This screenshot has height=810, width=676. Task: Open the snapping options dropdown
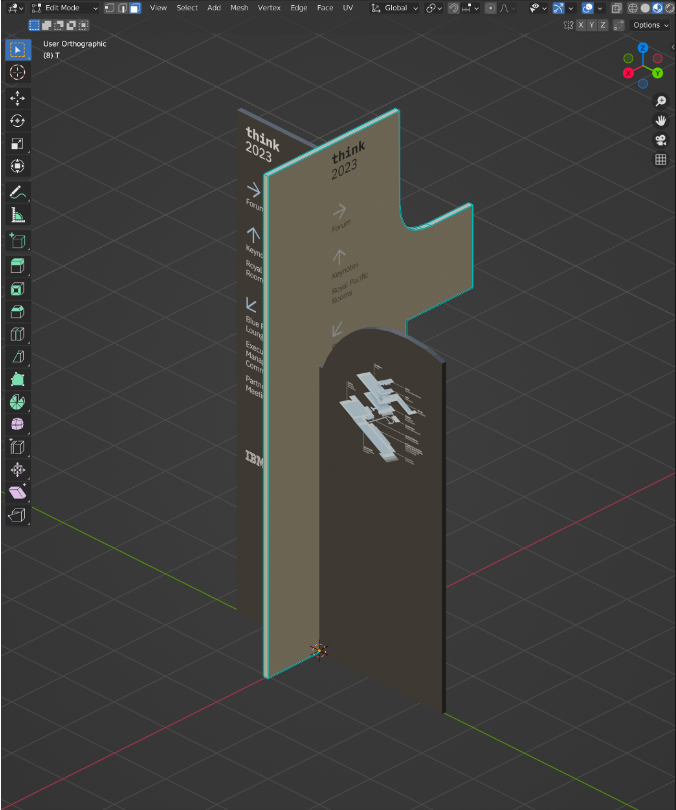[470, 8]
